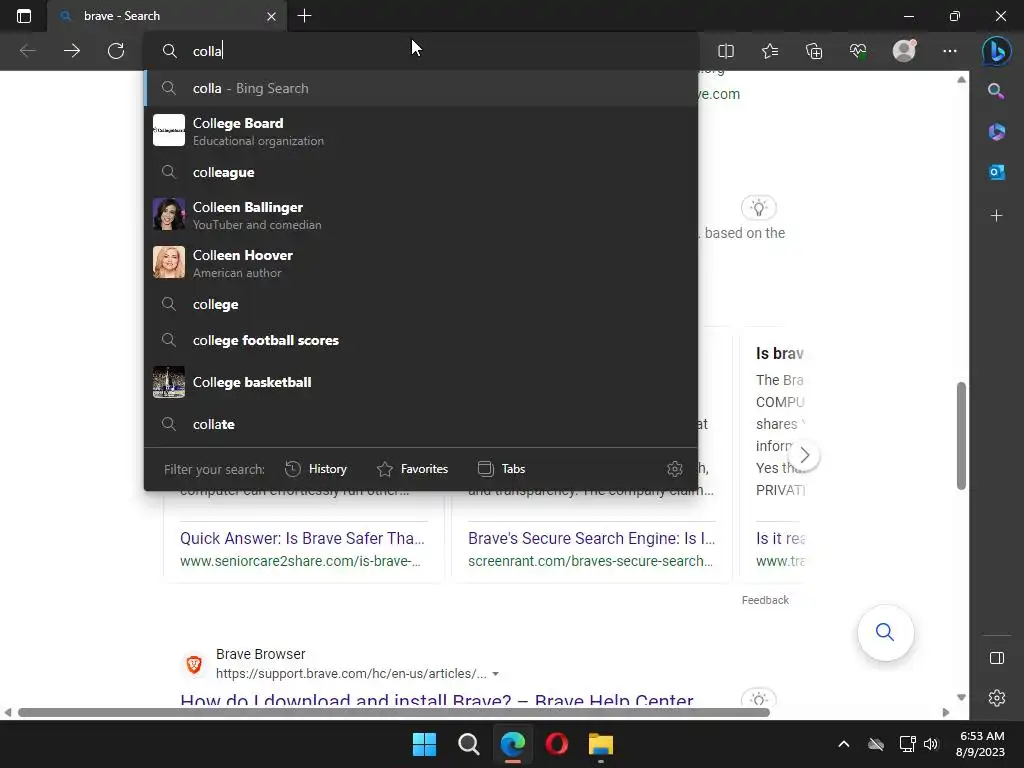This screenshot has width=1024, height=768.
Task: Pick the Colleen Hoover suggestion
Action: (x=421, y=263)
